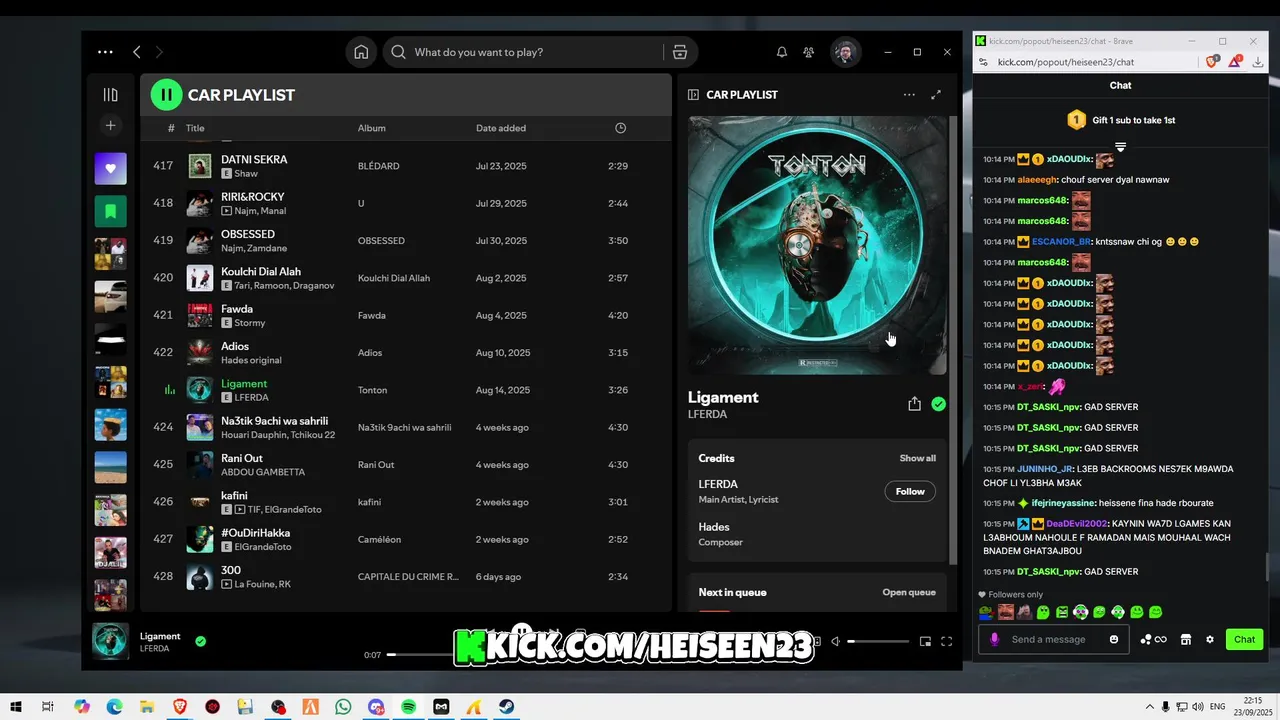Open the Spotify three-dot main menu
This screenshot has height=720, width=1280.
point(105,52)
